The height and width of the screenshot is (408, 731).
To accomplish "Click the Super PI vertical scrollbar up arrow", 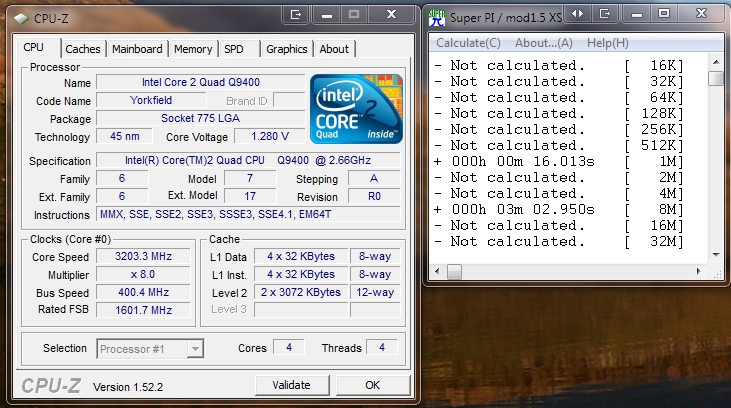I will click(x=716, y=62).
